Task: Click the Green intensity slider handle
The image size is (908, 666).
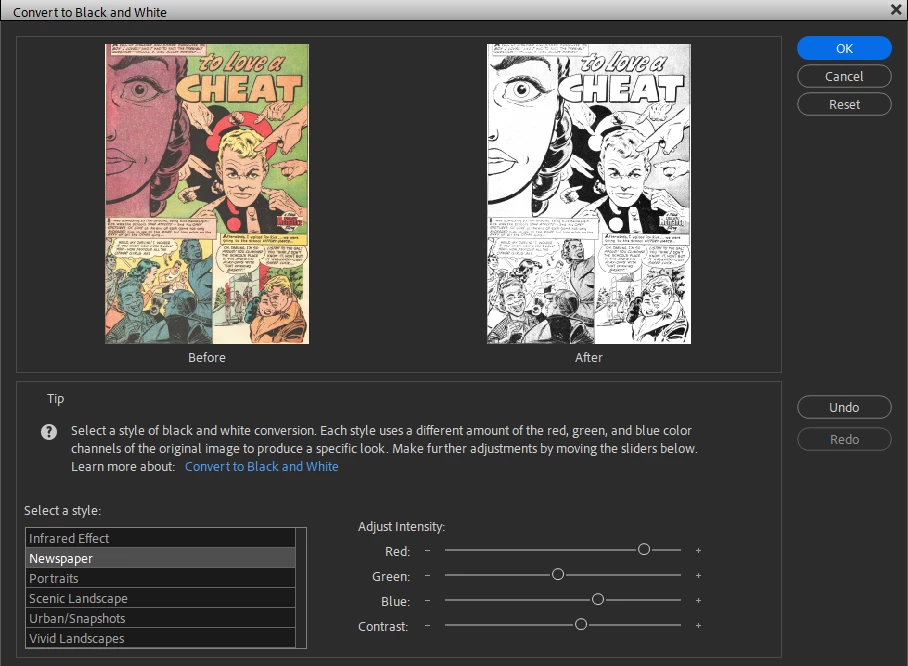Action: 558,574
